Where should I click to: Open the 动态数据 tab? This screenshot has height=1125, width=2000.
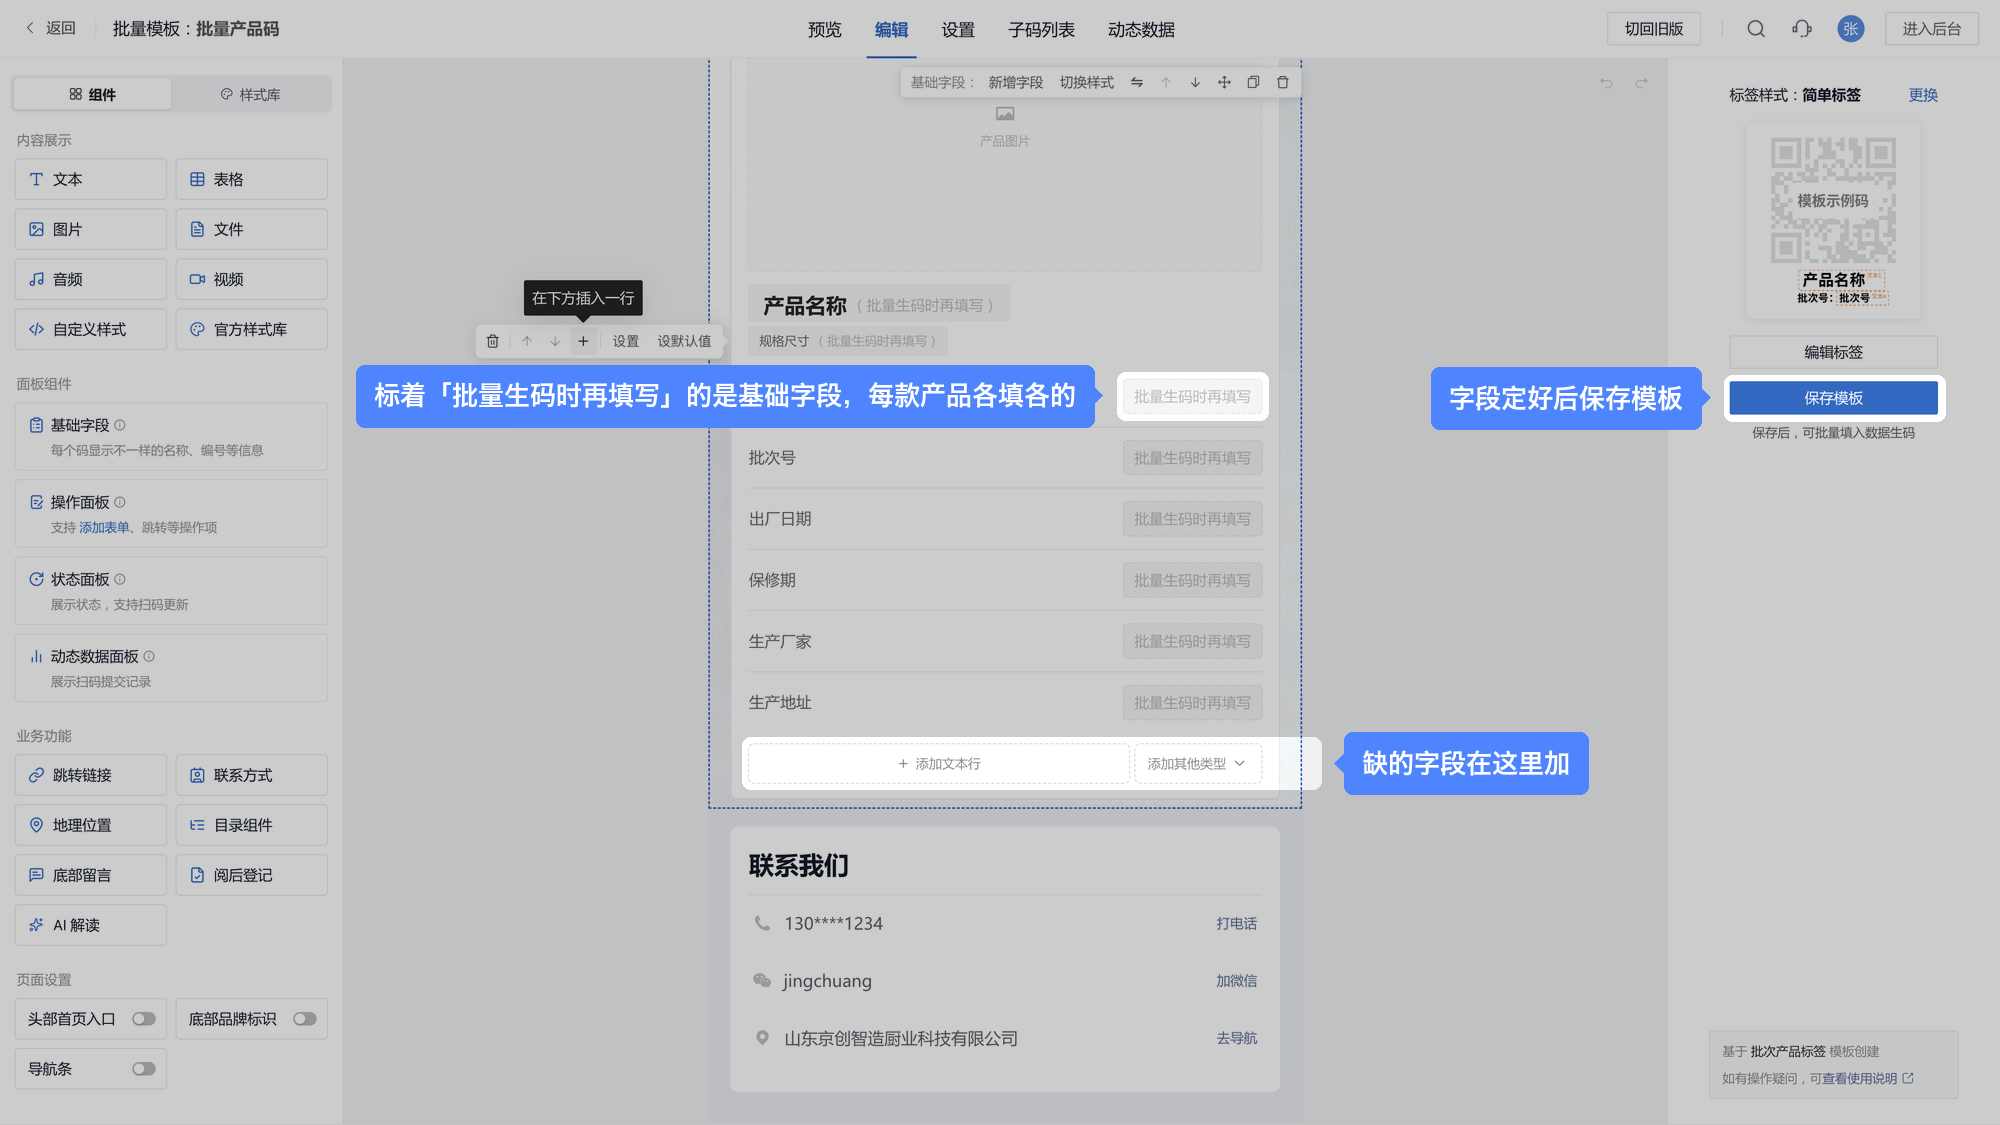tap(1141, 30)
